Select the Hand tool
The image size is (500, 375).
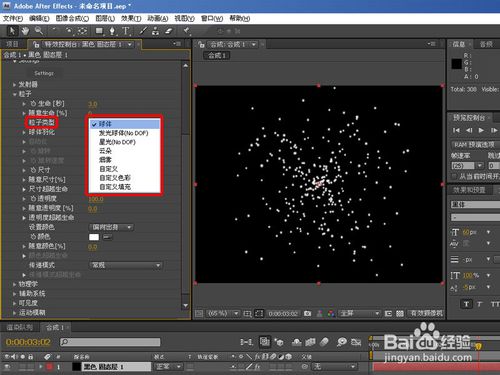(x=25, y=31)
